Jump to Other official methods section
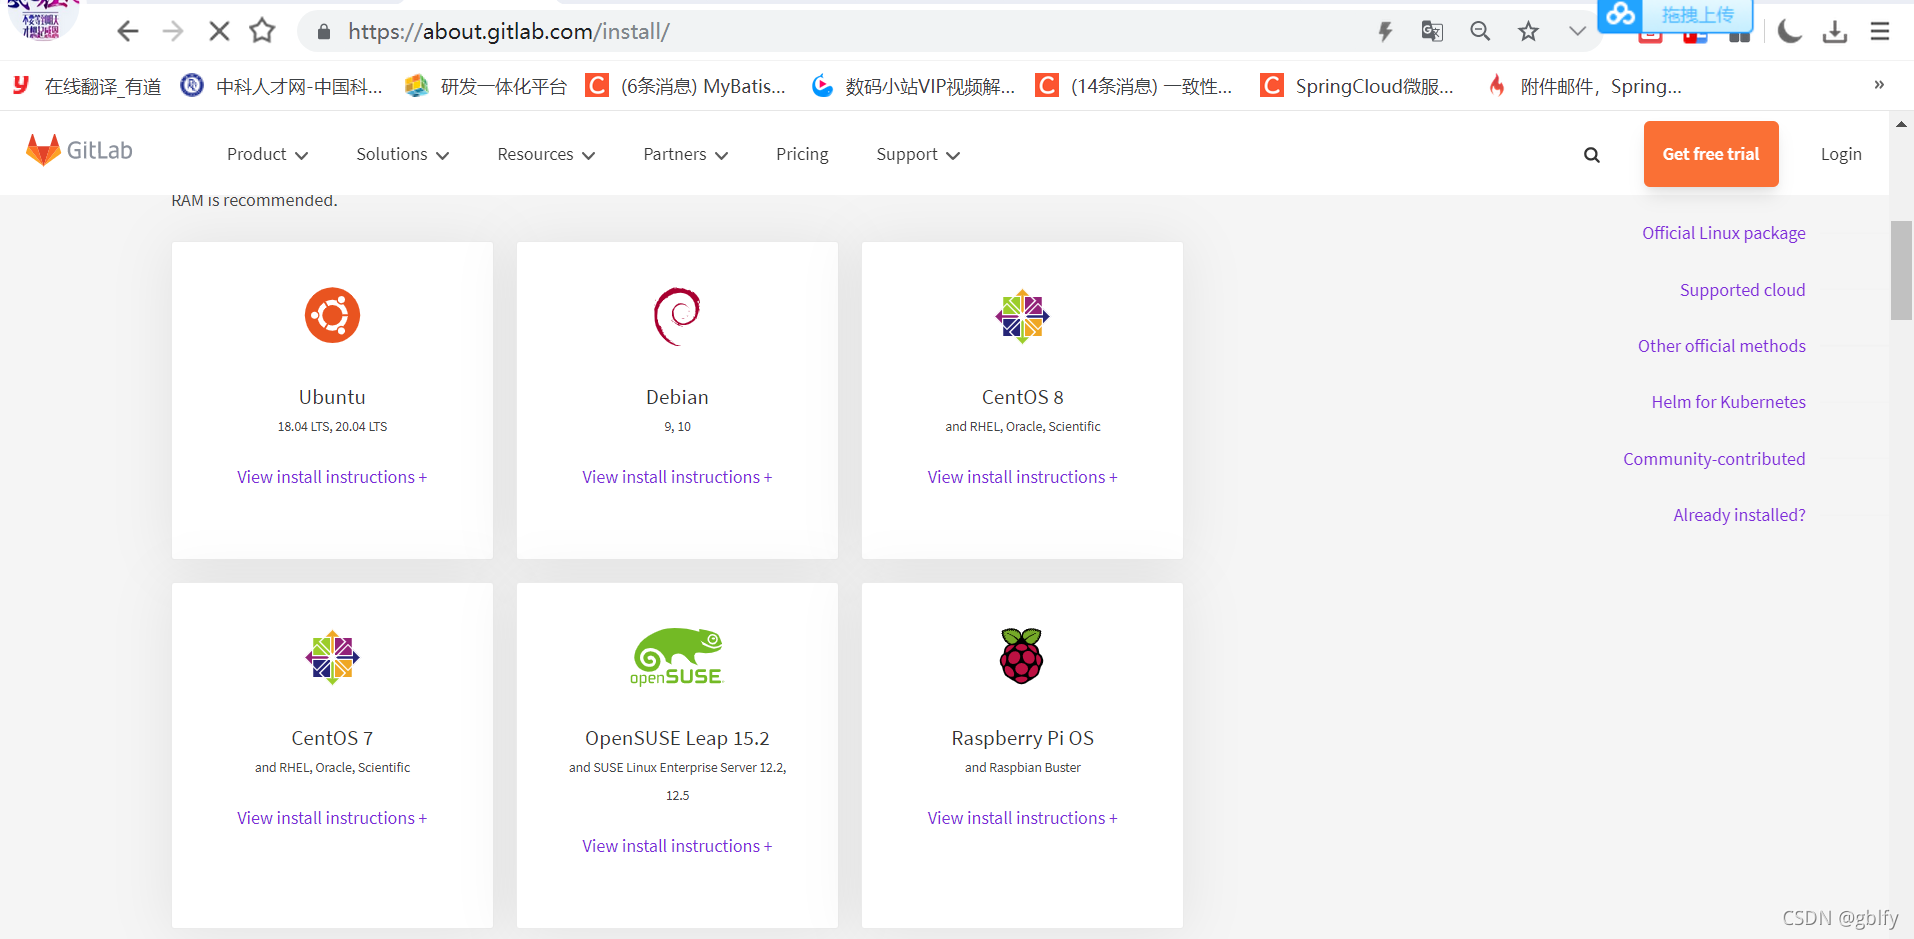The image size is (1914, 939). (1722, 346)
